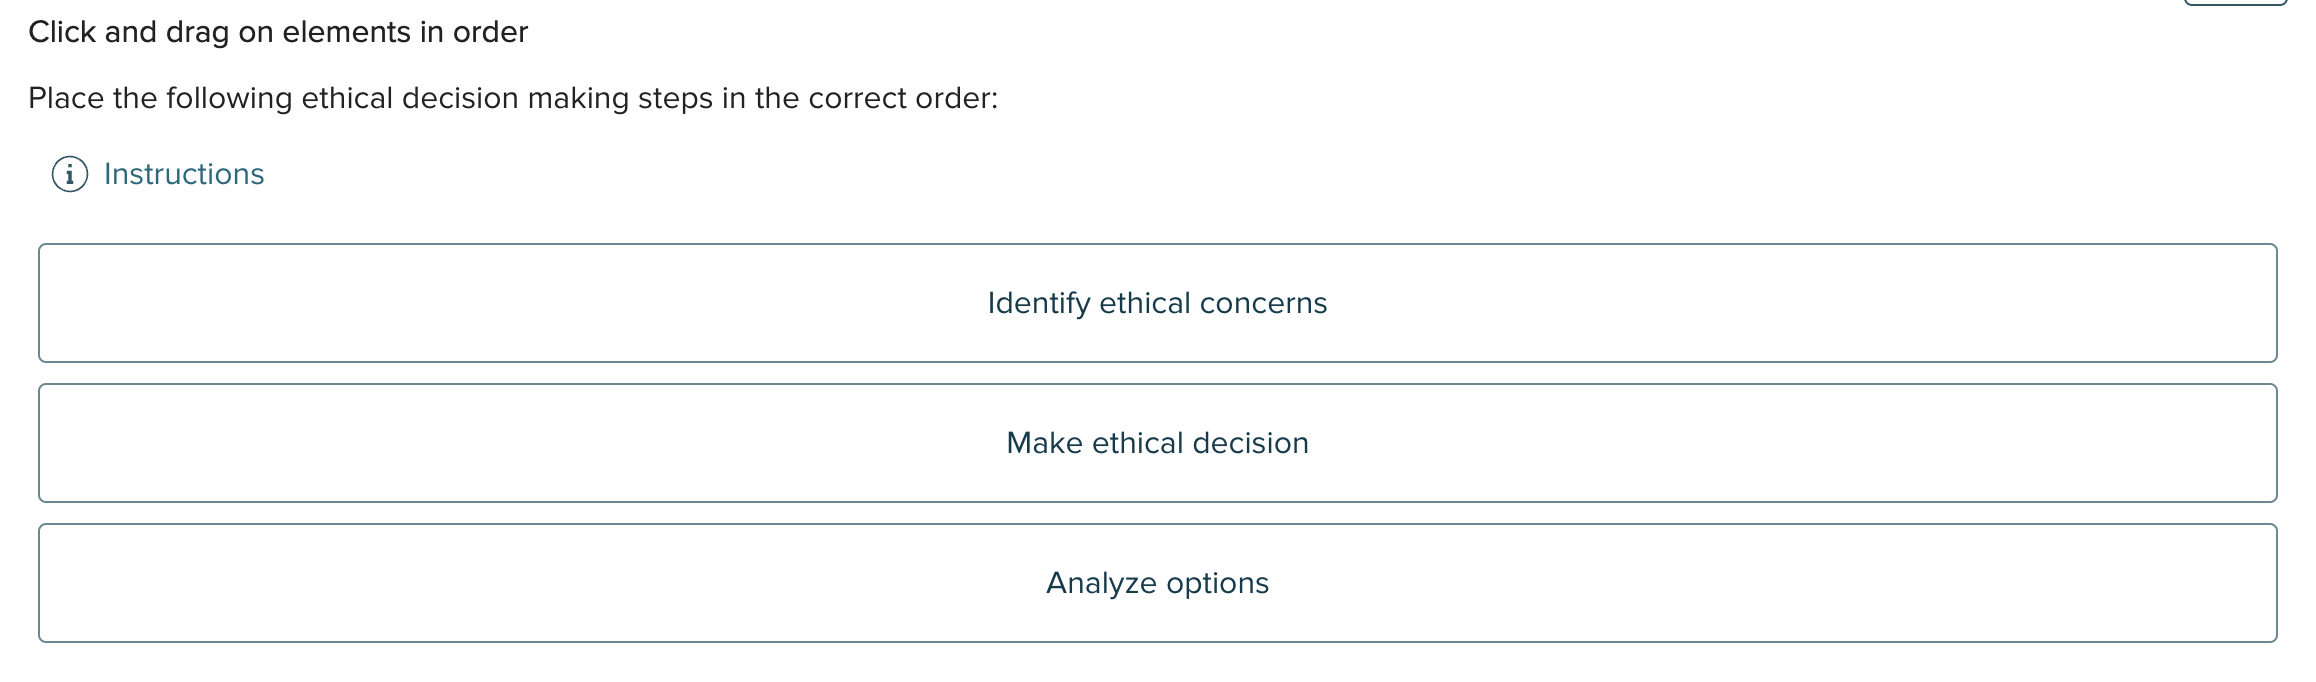Click the "Click and drag on elements" heading
The height and width of the screenshot is (682, 2316).
click(x=277, y=31)
